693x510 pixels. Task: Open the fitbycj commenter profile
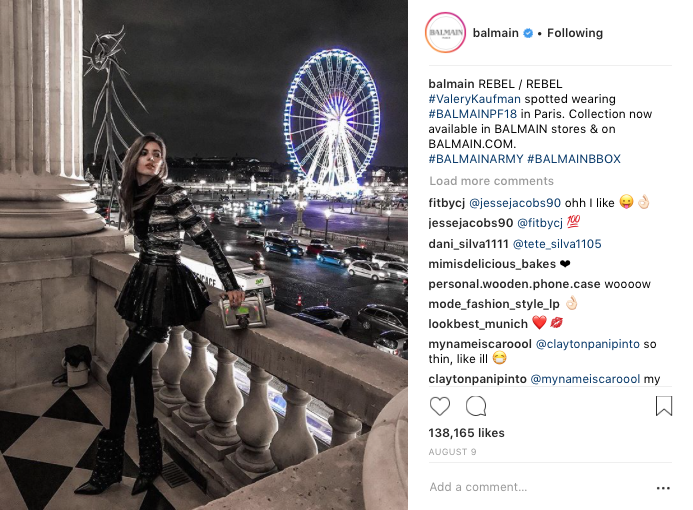point(446,203)
